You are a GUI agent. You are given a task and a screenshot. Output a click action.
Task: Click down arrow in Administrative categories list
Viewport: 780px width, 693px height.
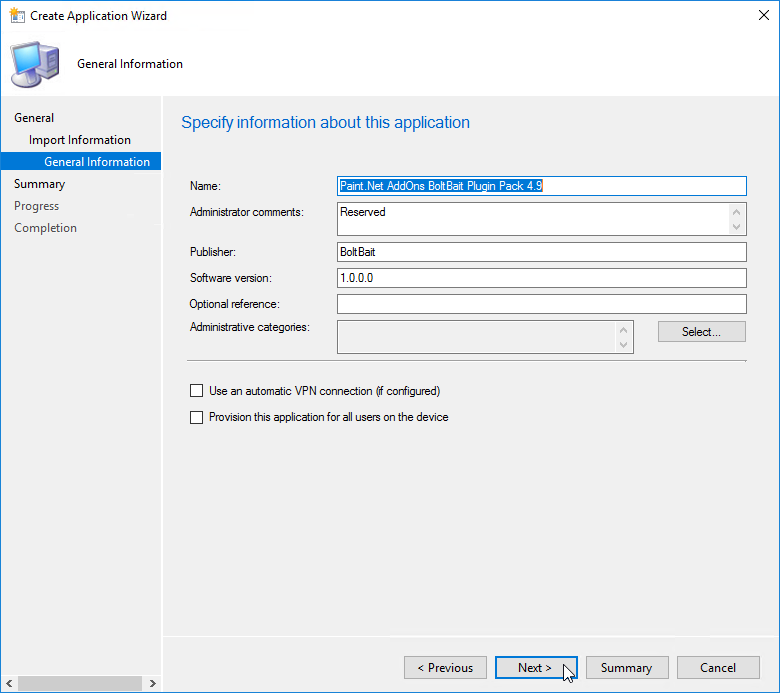click(625, 345)
